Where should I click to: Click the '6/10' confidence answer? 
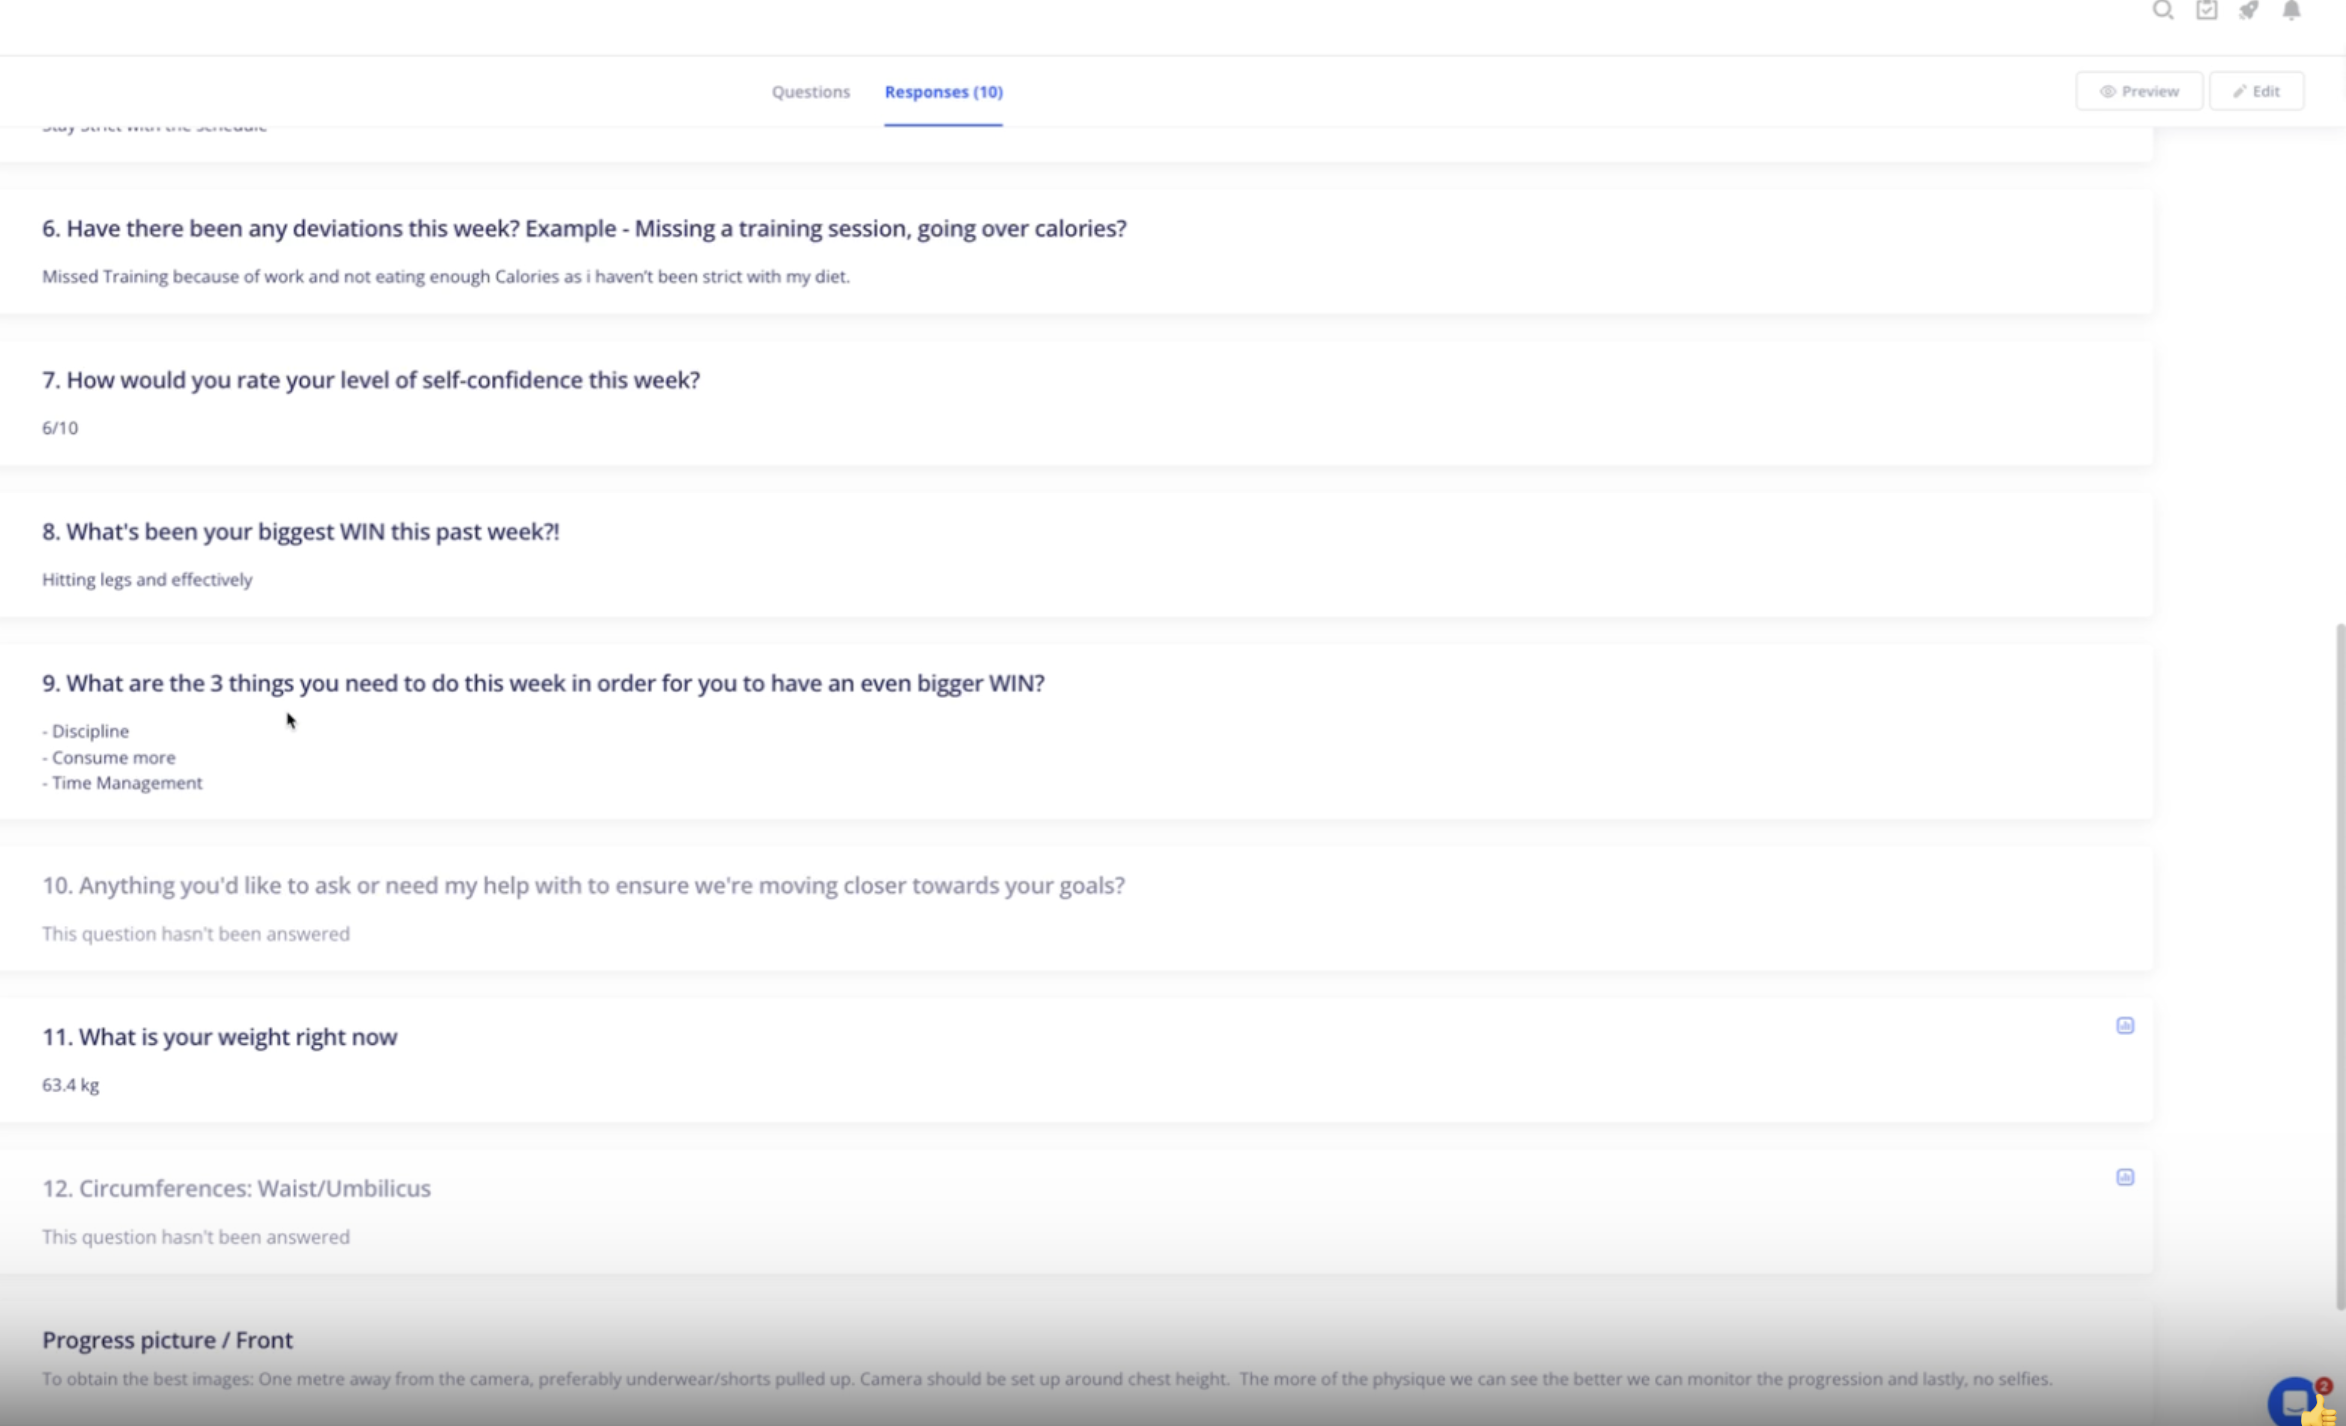point(60,428)
